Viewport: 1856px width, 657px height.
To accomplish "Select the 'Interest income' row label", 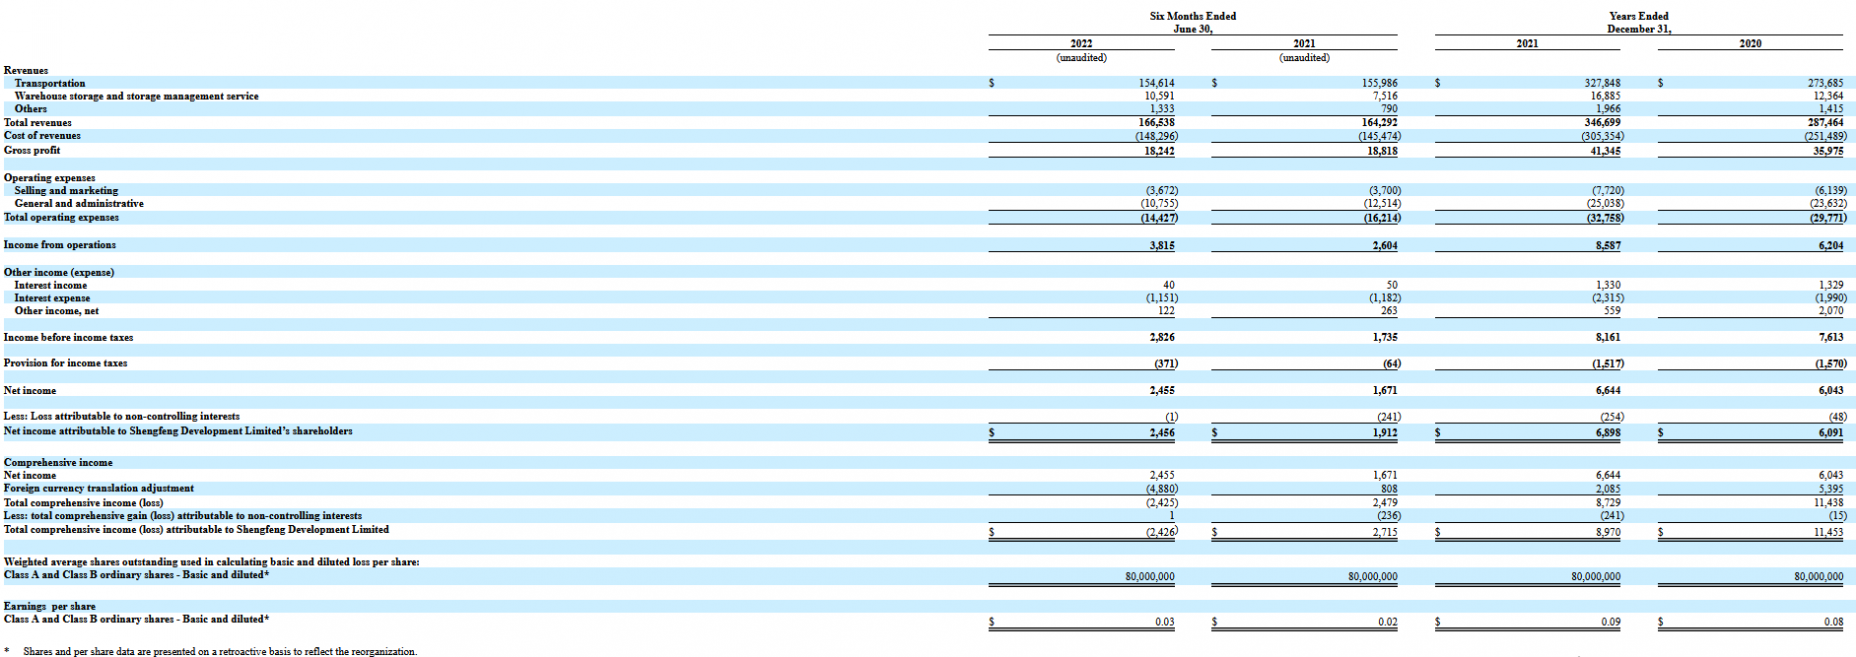I will coord(50,285).
